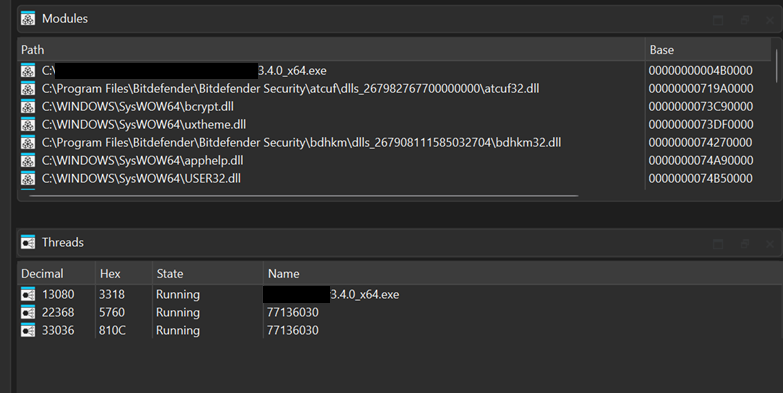The width and height of the screenshot is (783, 393).
Task: Click the icon beside the uxtheme.dll module
Action: [28, 124]
